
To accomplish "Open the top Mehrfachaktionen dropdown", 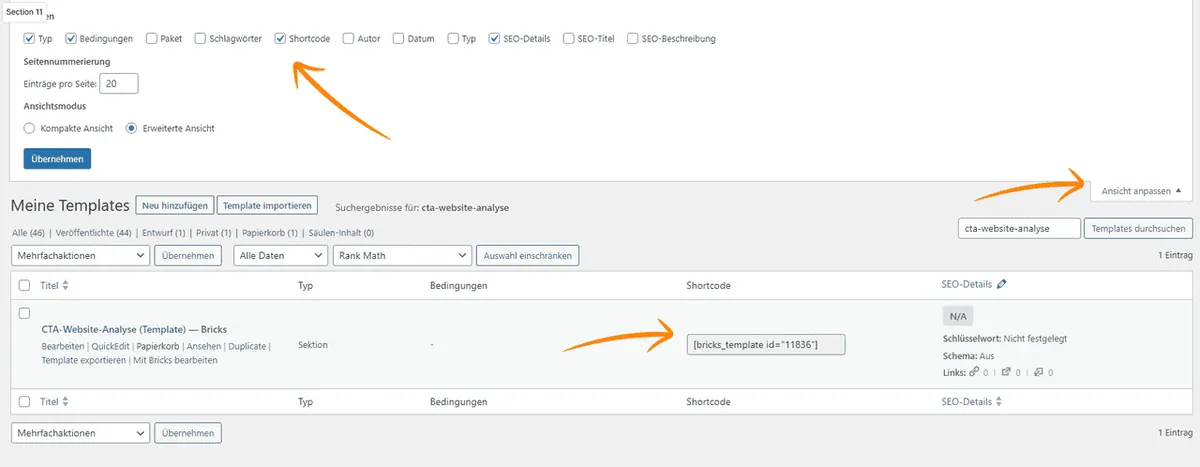I will (x=80, y=256).
